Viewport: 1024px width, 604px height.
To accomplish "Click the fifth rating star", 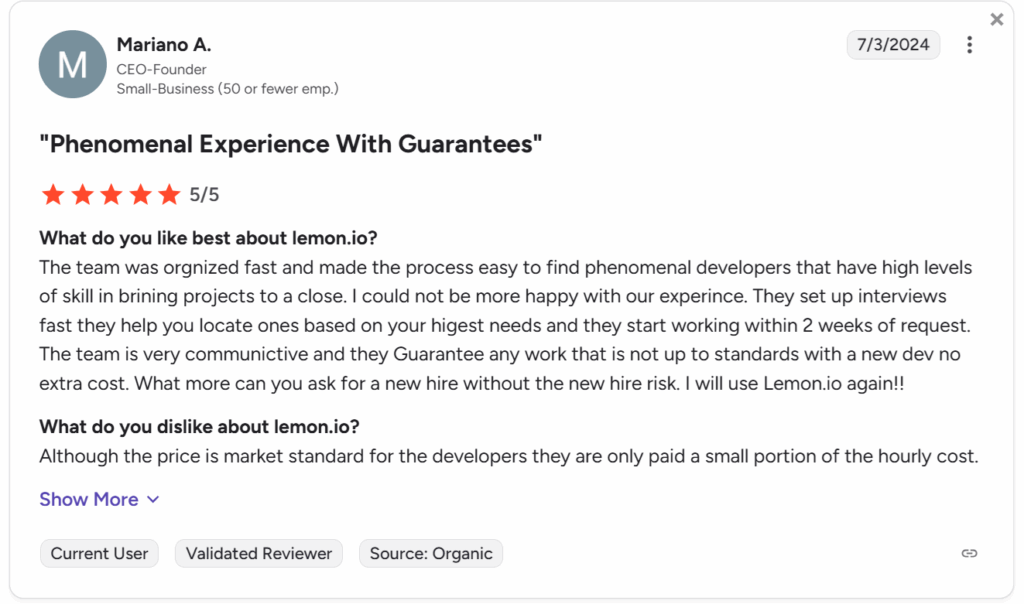I will pyautogui.click(x=169, y=194).
